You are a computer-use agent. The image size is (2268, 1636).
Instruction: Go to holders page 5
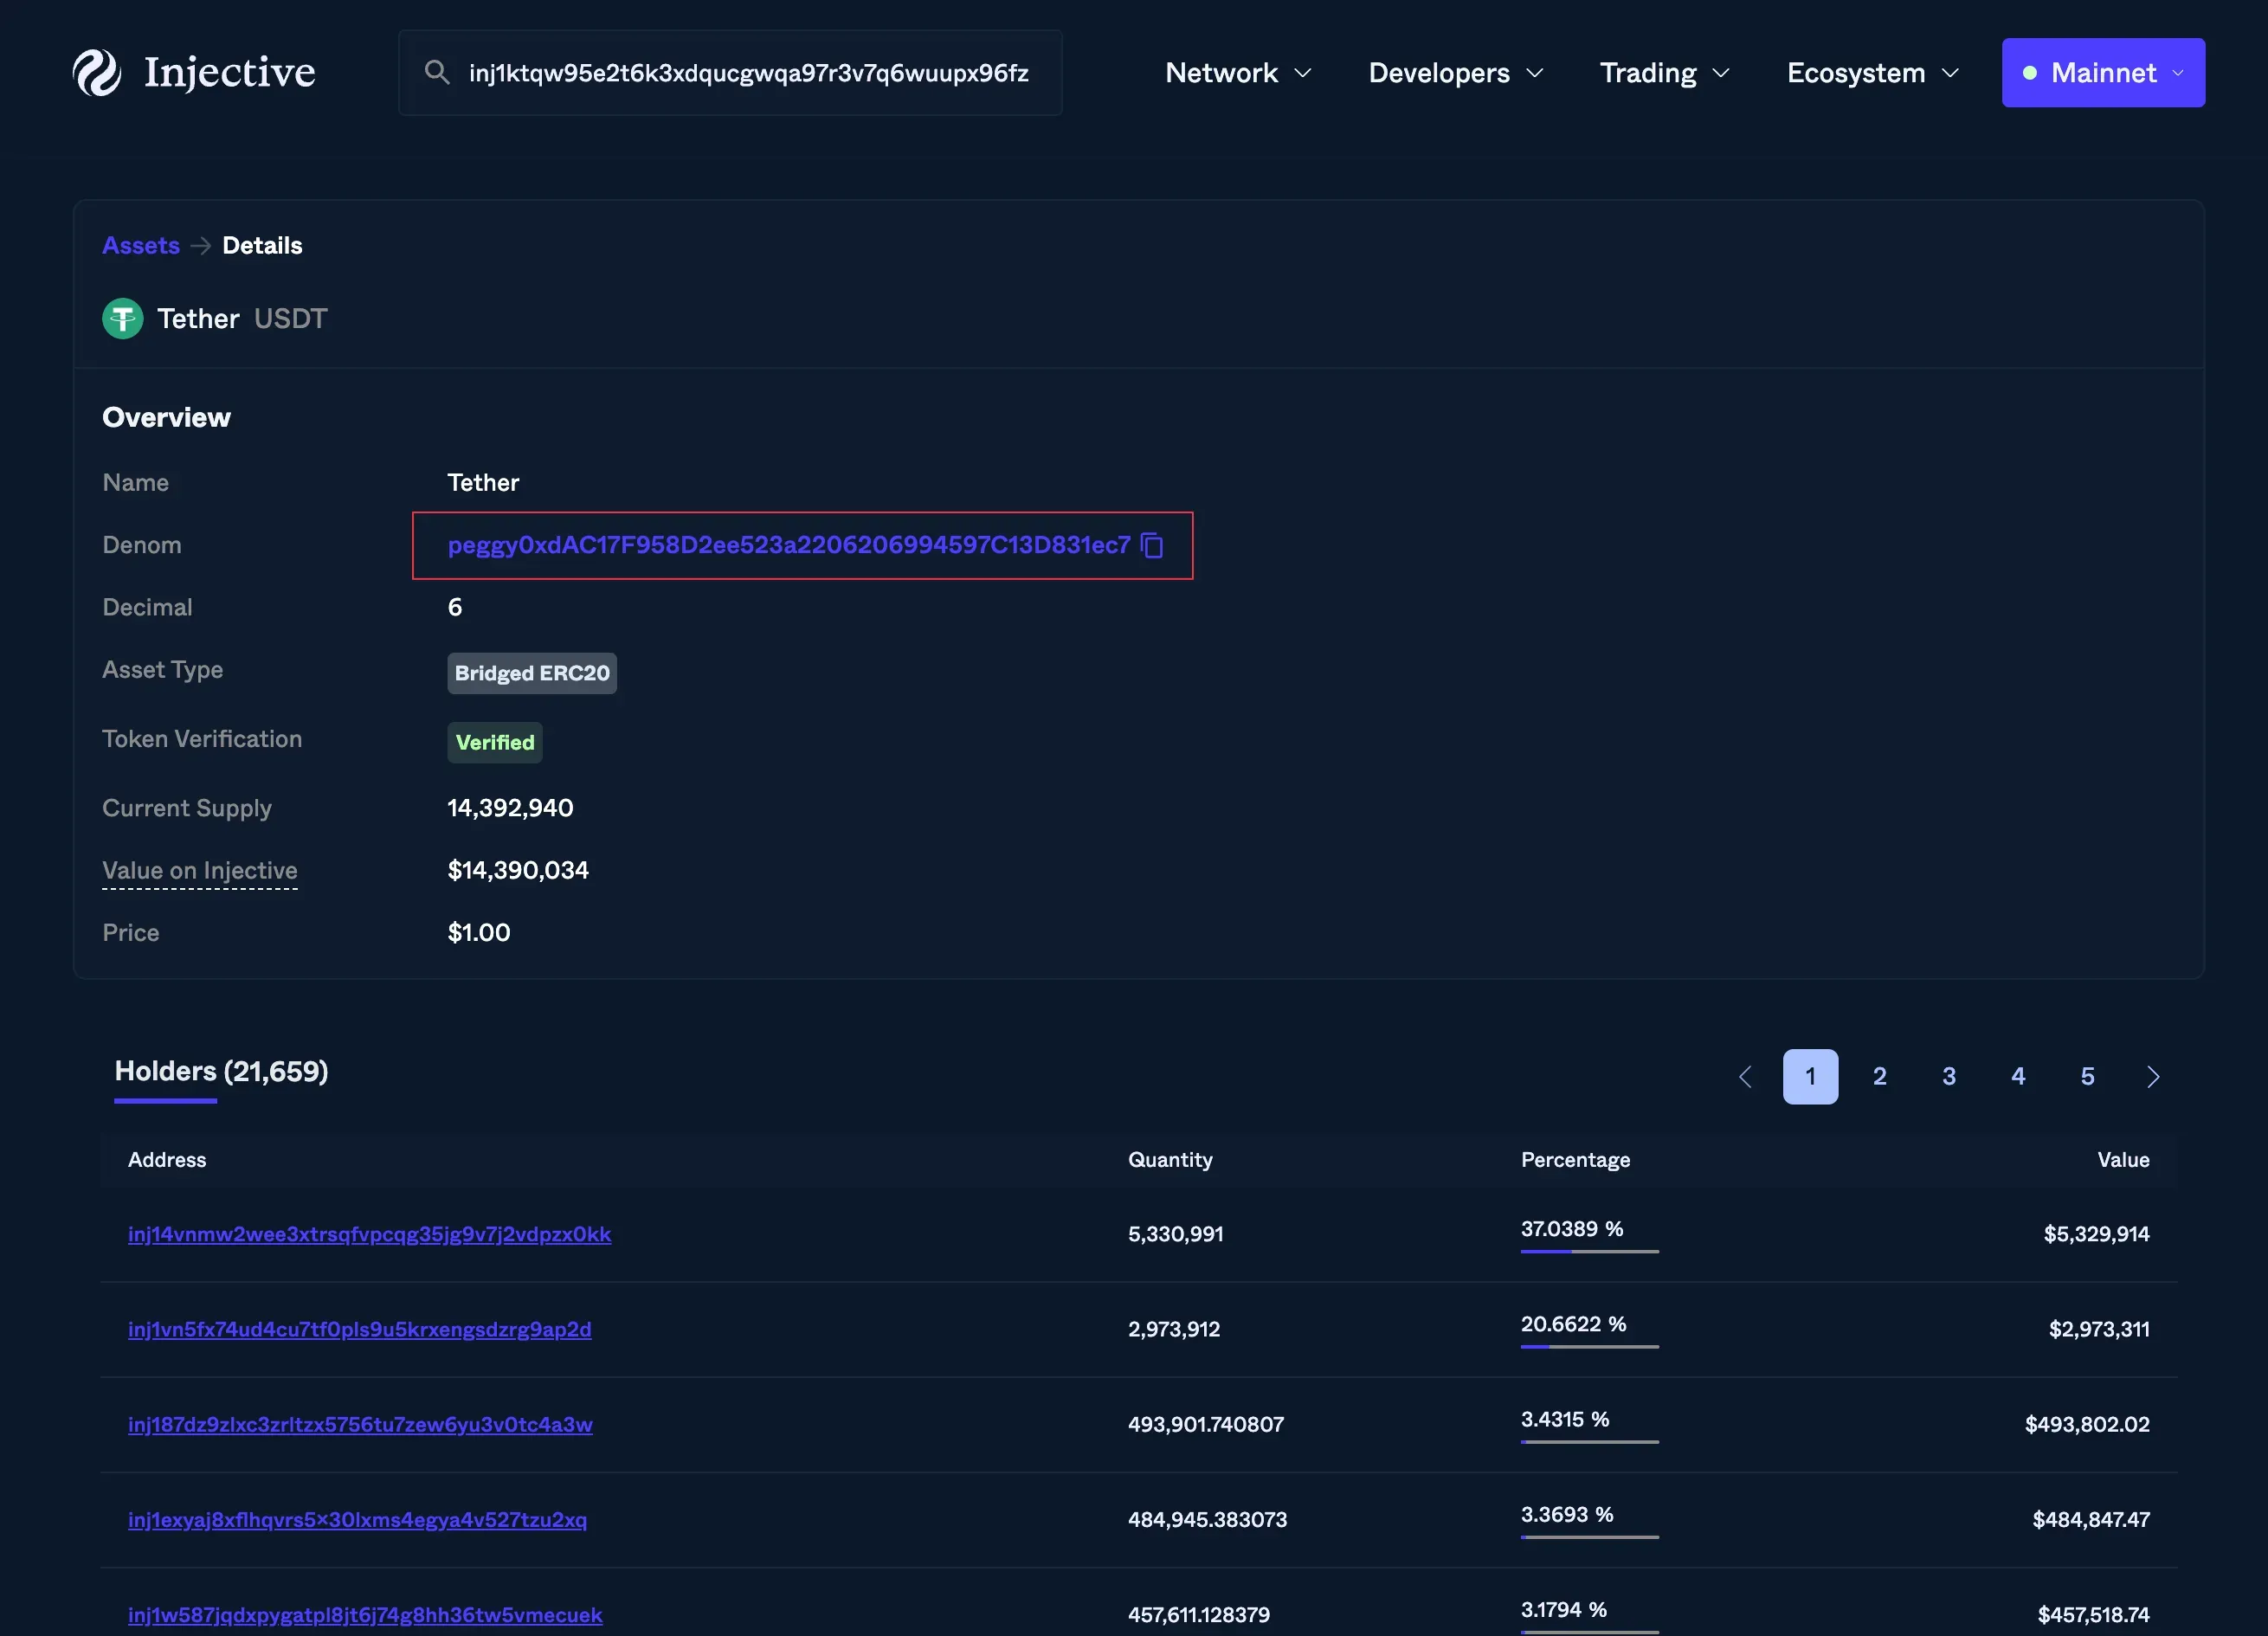coord(2087,1077)
